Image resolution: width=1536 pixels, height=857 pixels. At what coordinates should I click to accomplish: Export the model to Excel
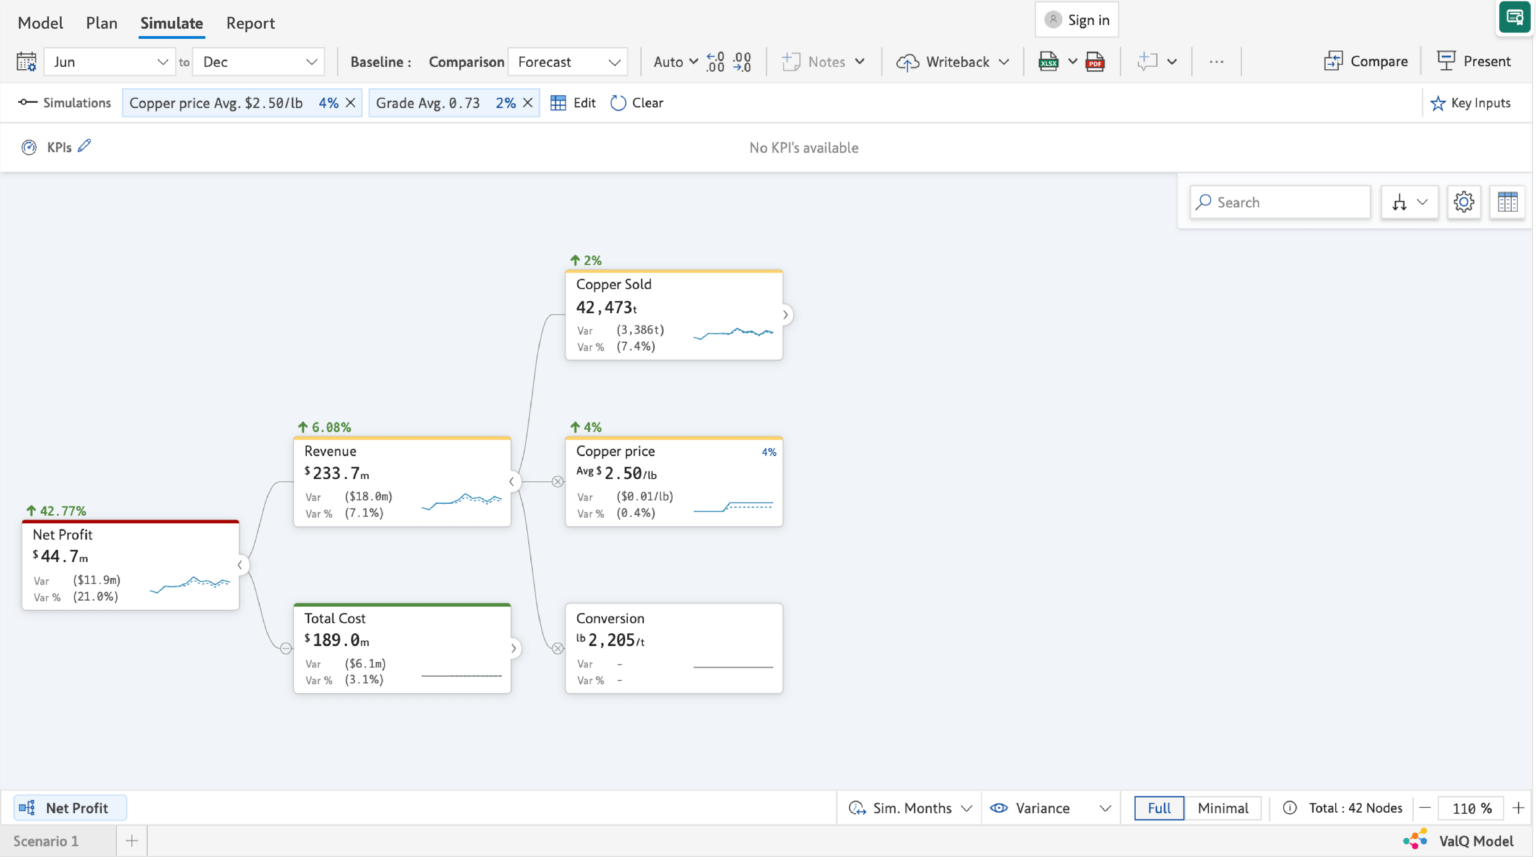[1050, 61]
